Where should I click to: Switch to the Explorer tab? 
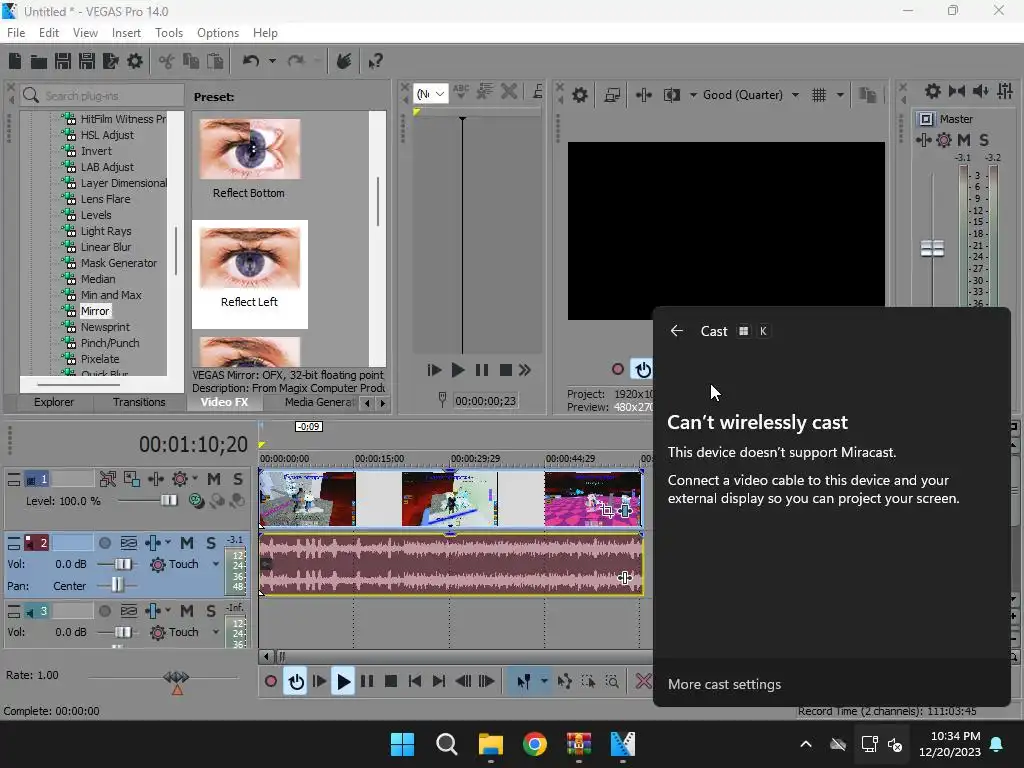pyautogui.click(x=54, y=402)
